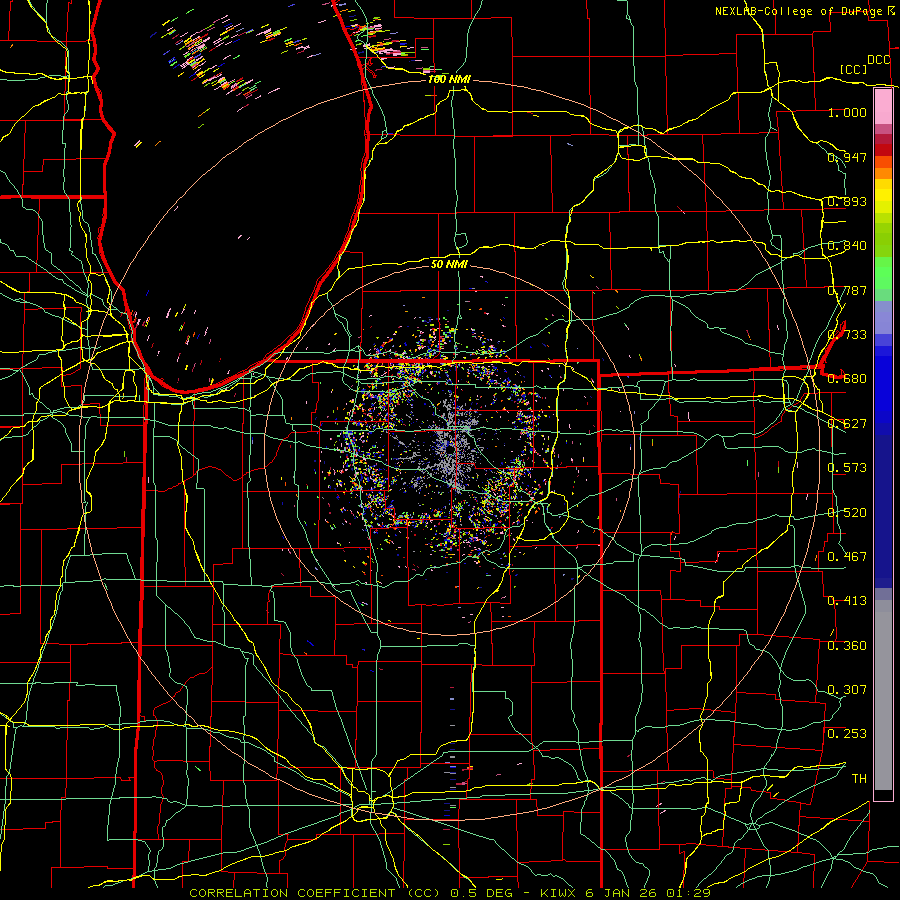Pick the pink swatch atop the color bar
This screenshot has height=900, width=900.
(x=883, y=106)
